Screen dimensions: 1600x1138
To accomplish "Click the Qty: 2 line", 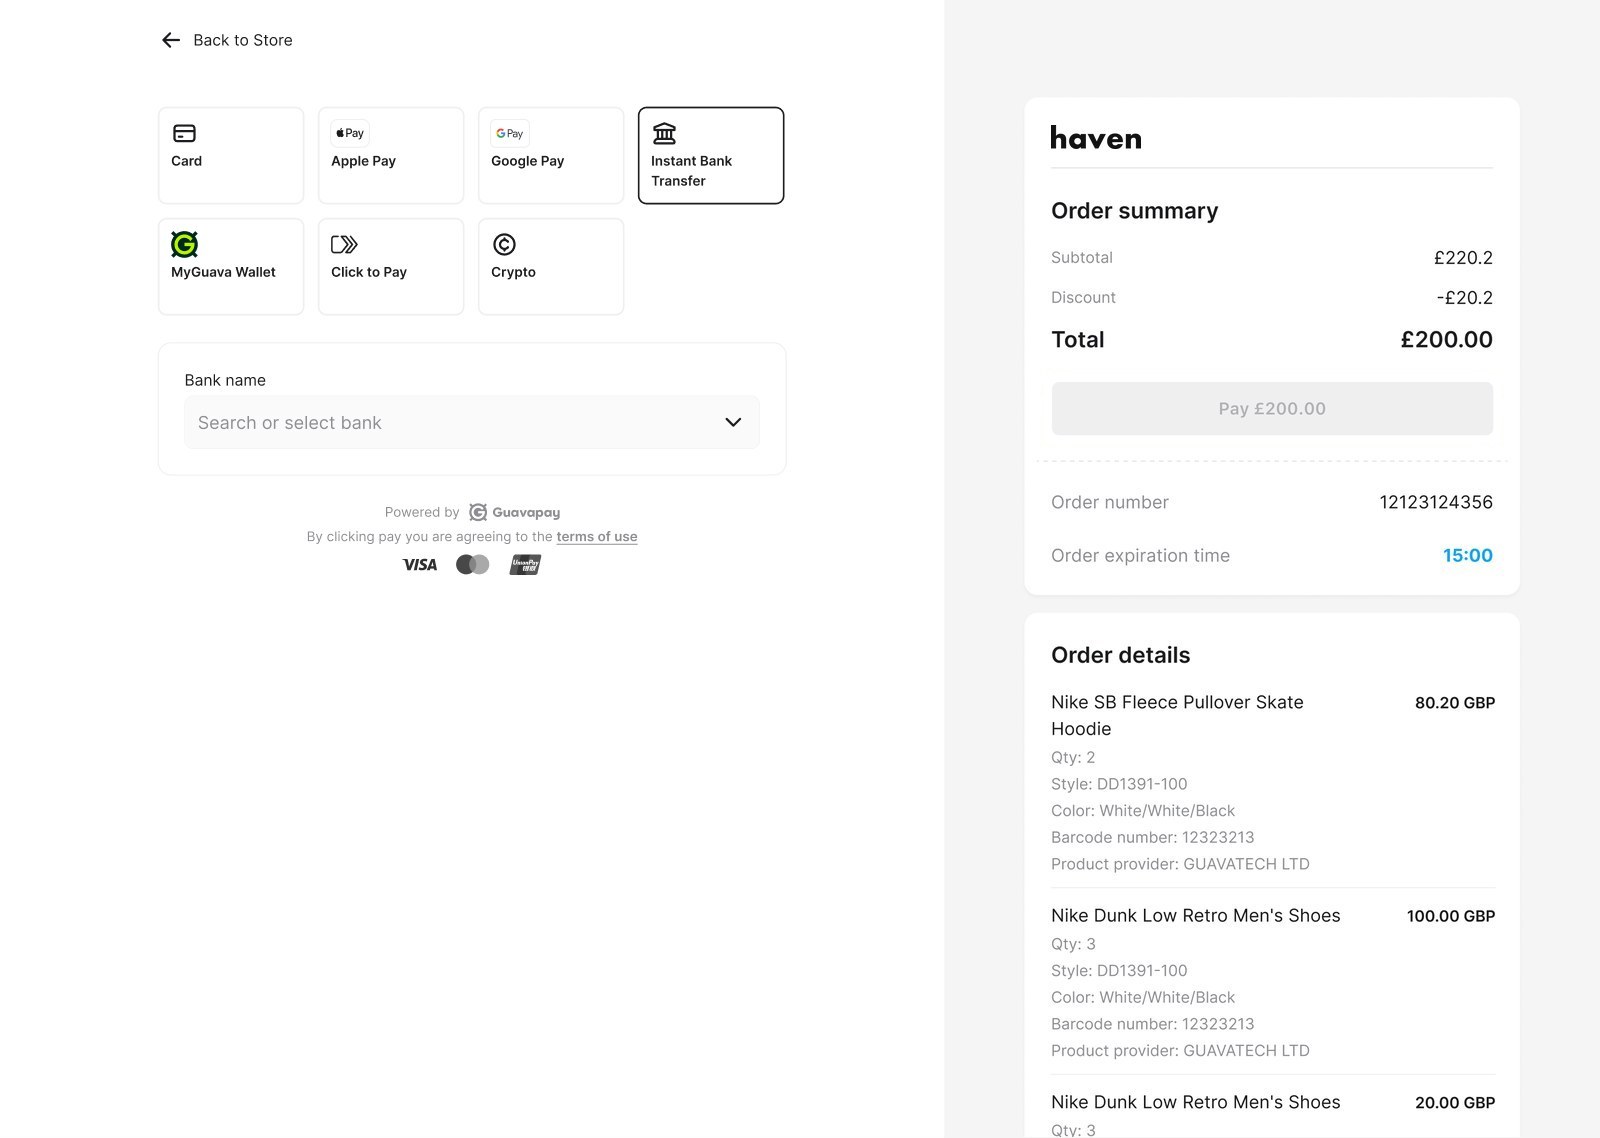I will point(1073,757).
